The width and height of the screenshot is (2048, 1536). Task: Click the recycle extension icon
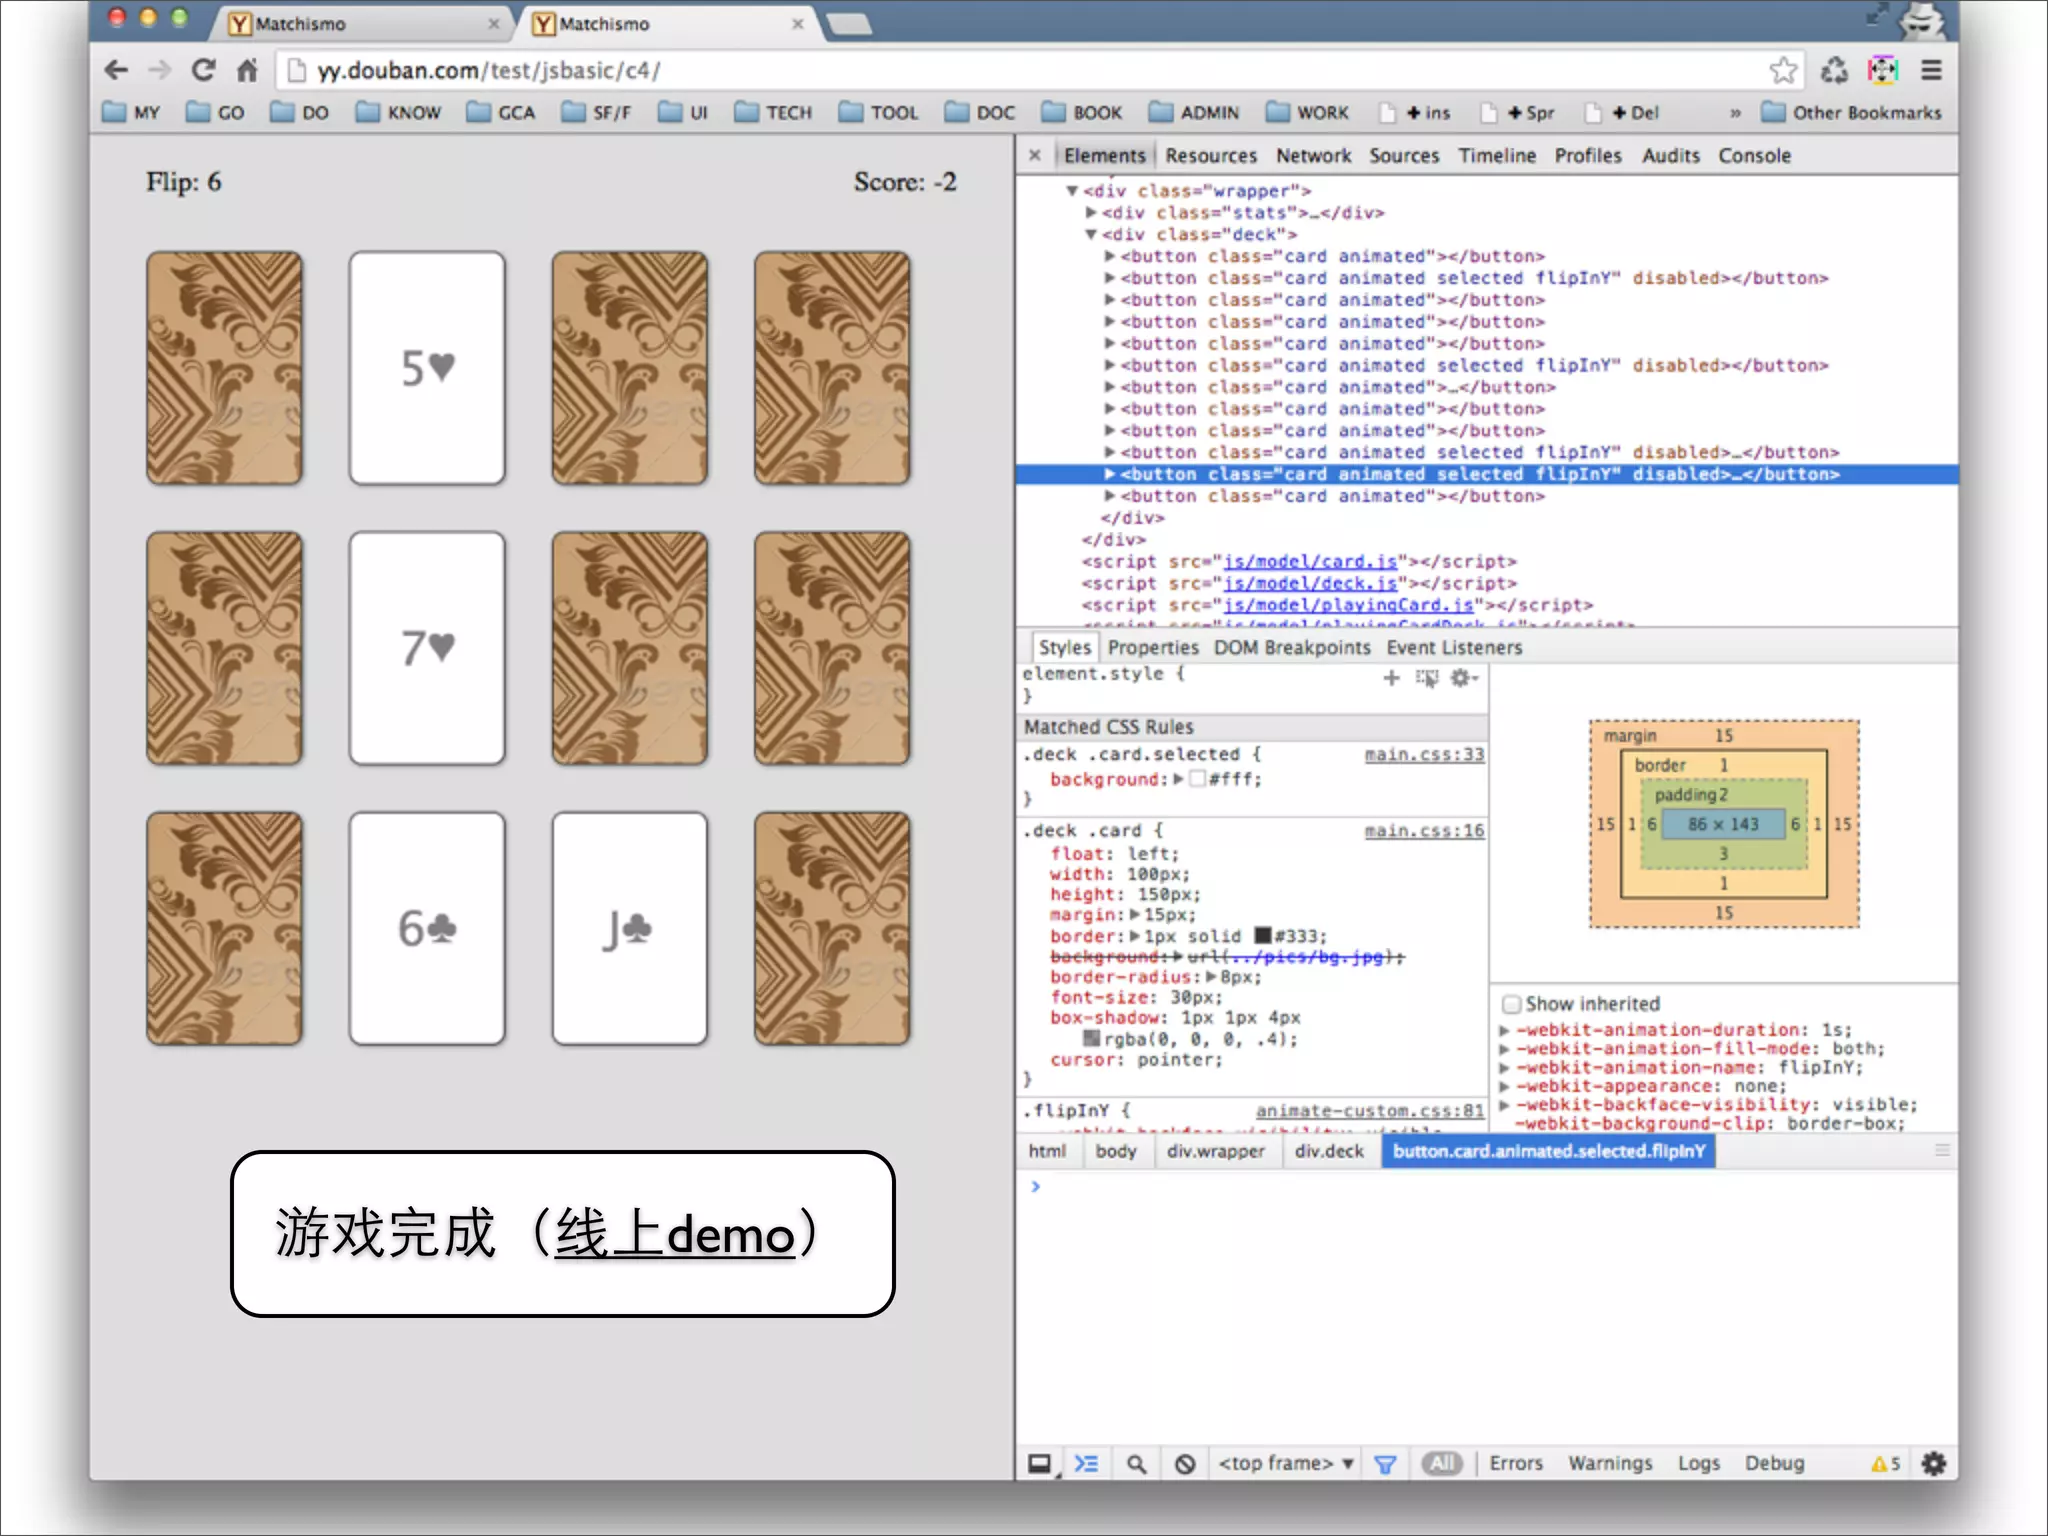tap(1834, 70)
